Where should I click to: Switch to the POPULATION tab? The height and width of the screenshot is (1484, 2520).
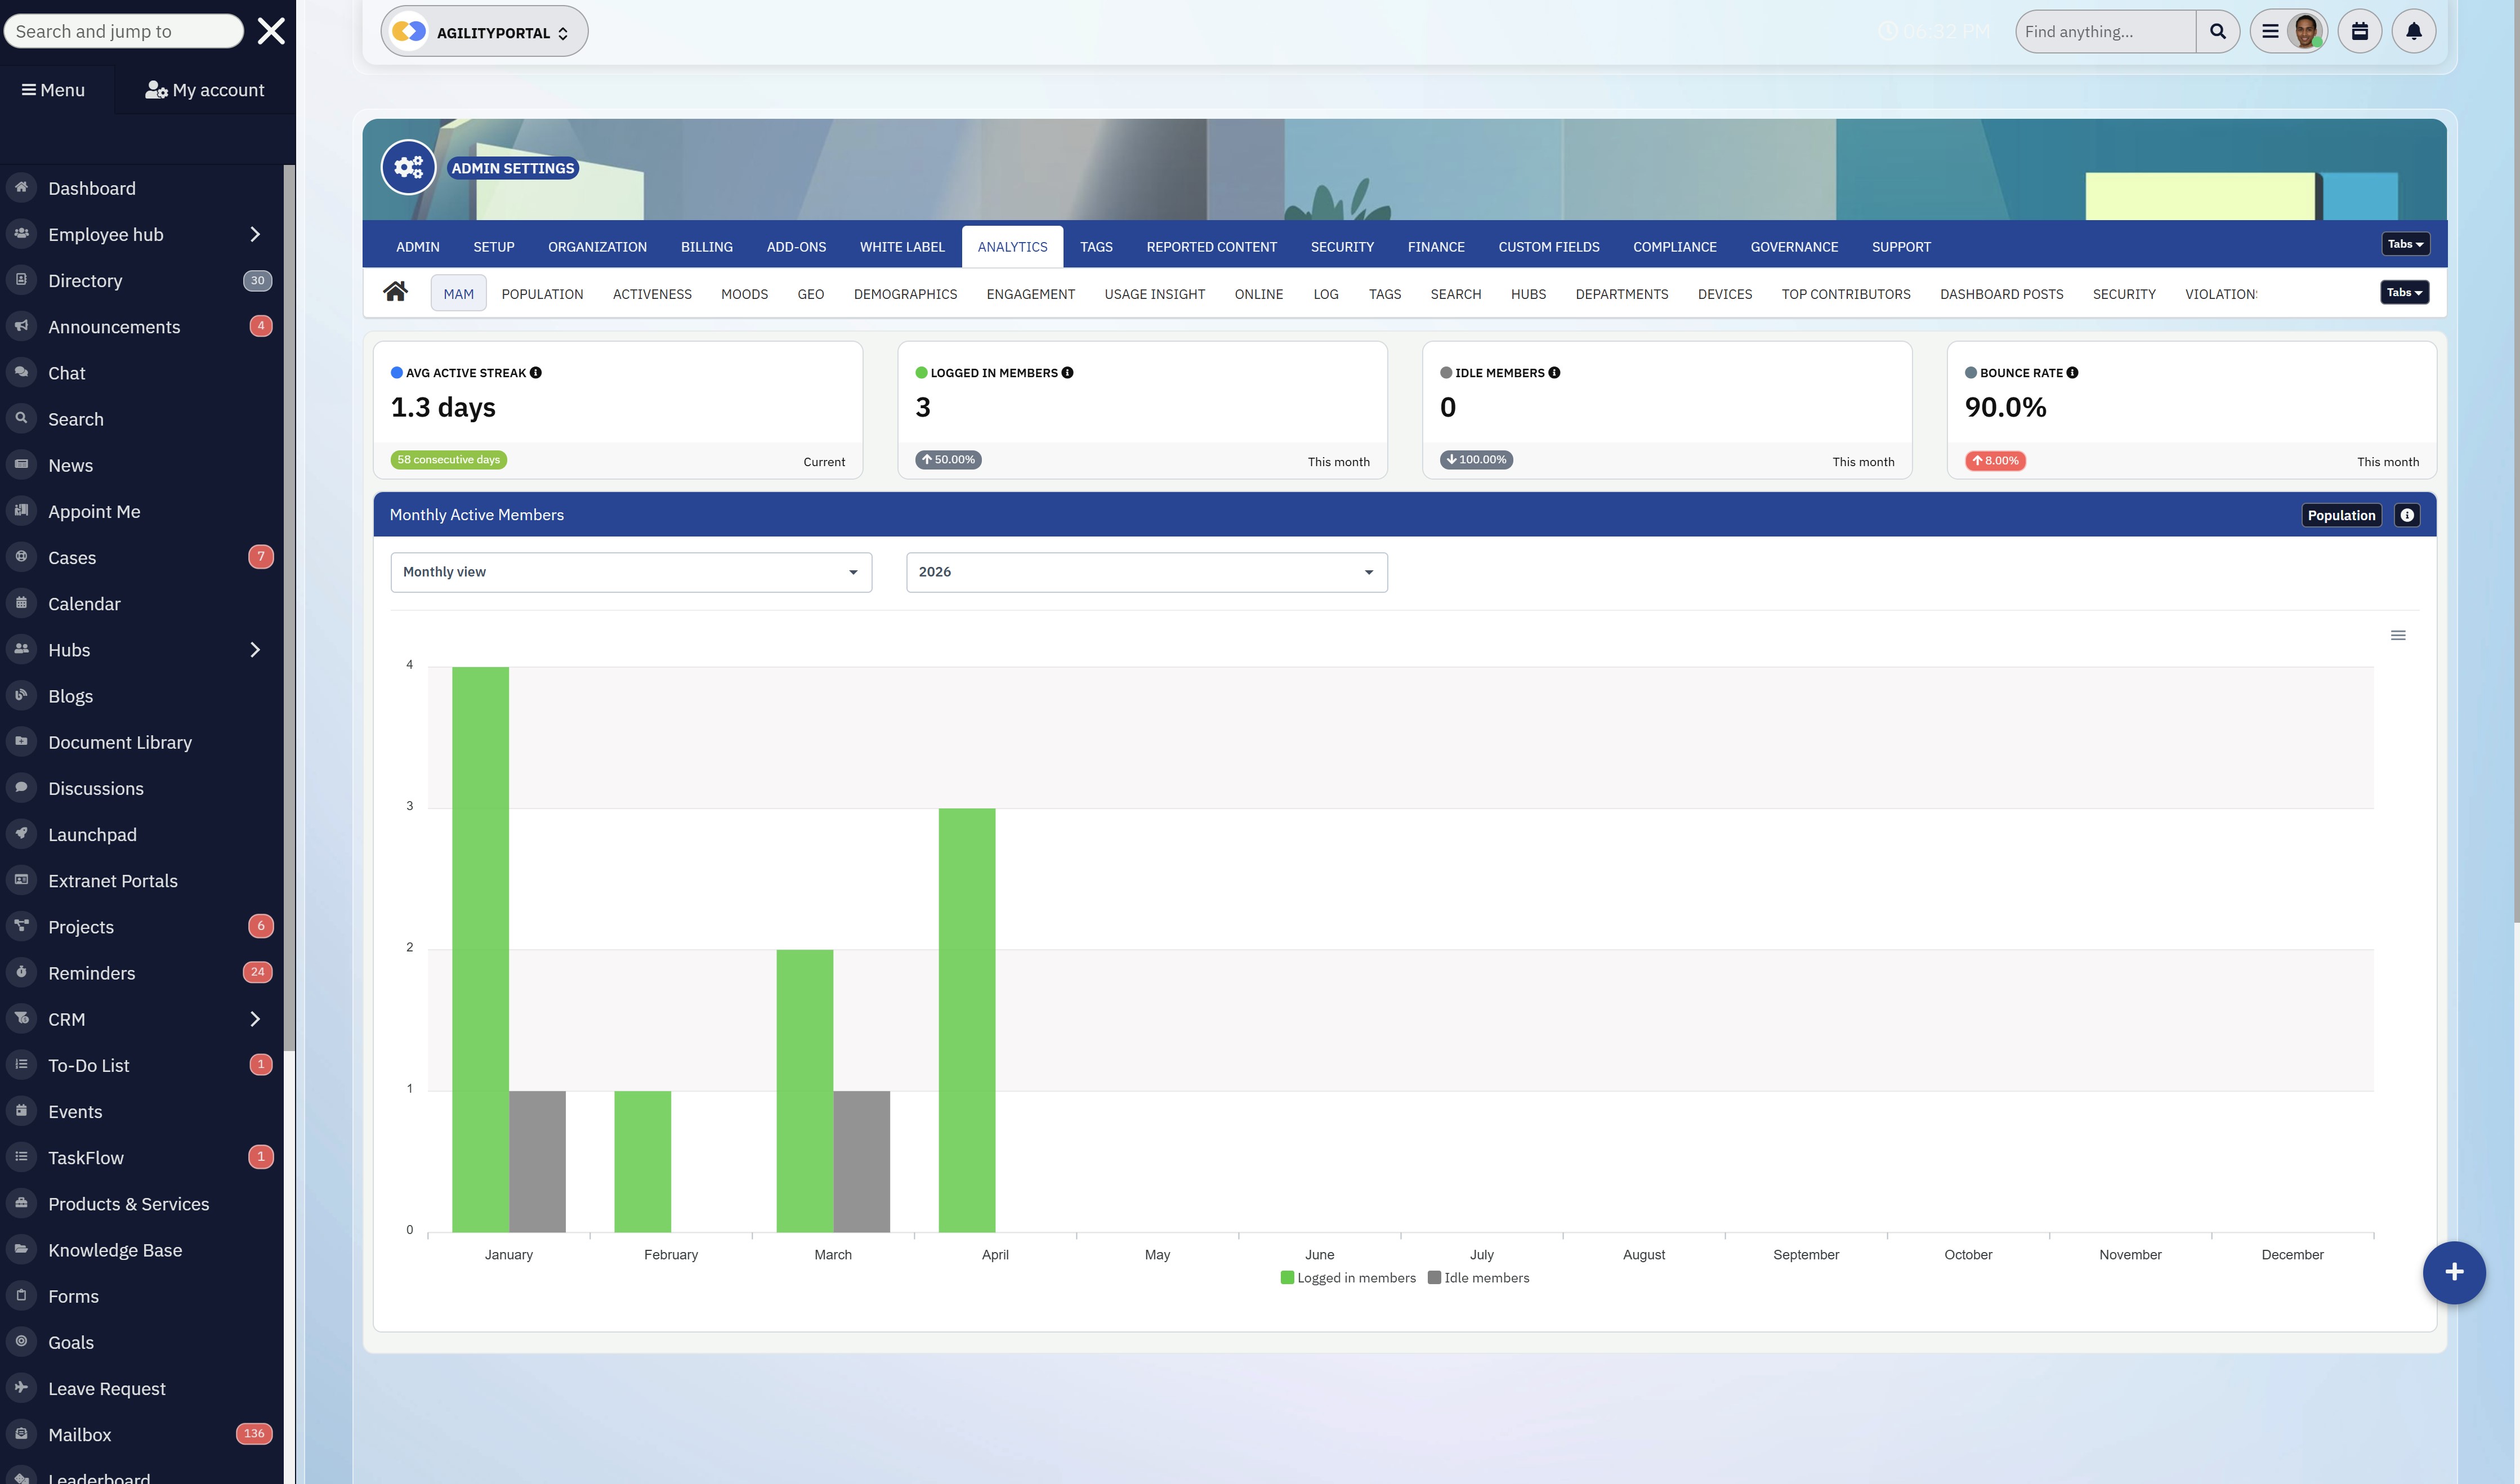tap(542, 294)
